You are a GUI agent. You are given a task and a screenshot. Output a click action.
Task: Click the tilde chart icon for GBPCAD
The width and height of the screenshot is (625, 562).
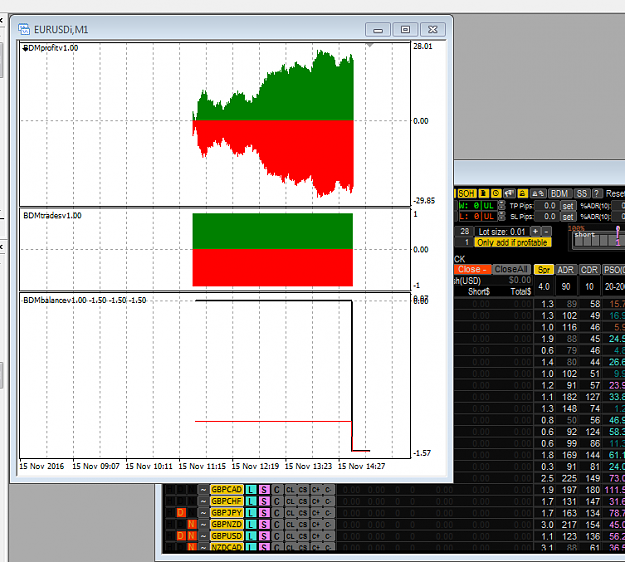203,489
